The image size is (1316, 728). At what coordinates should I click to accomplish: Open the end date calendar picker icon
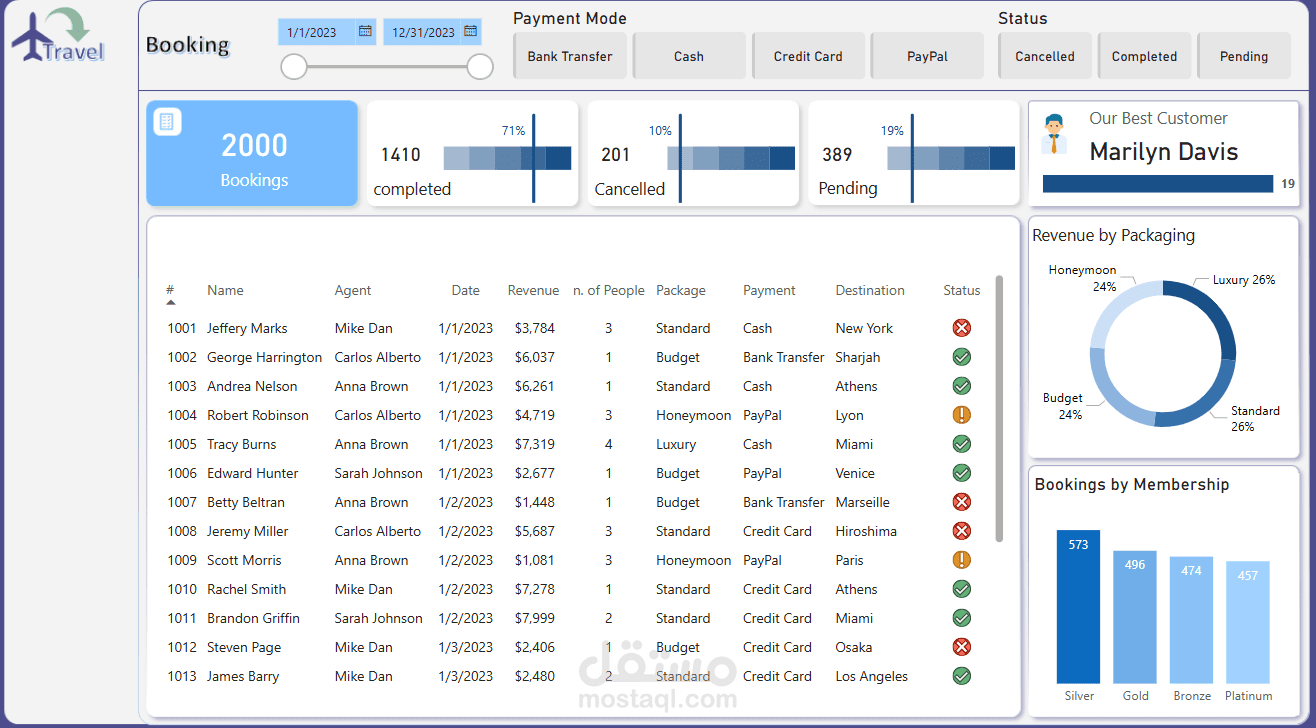coord(470,31)
